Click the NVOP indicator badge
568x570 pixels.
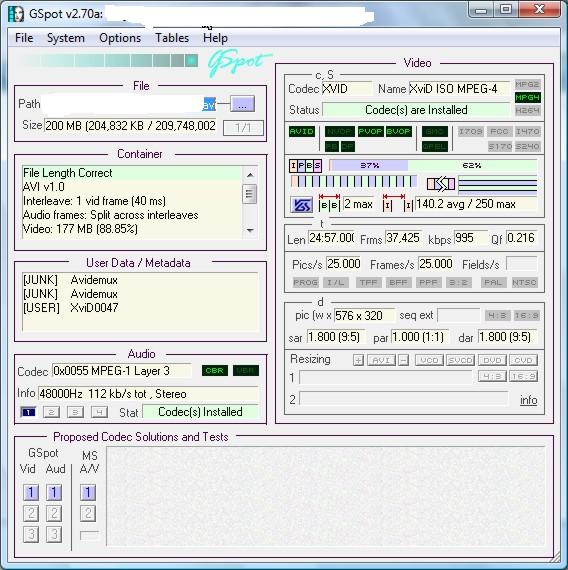(340, 131)
